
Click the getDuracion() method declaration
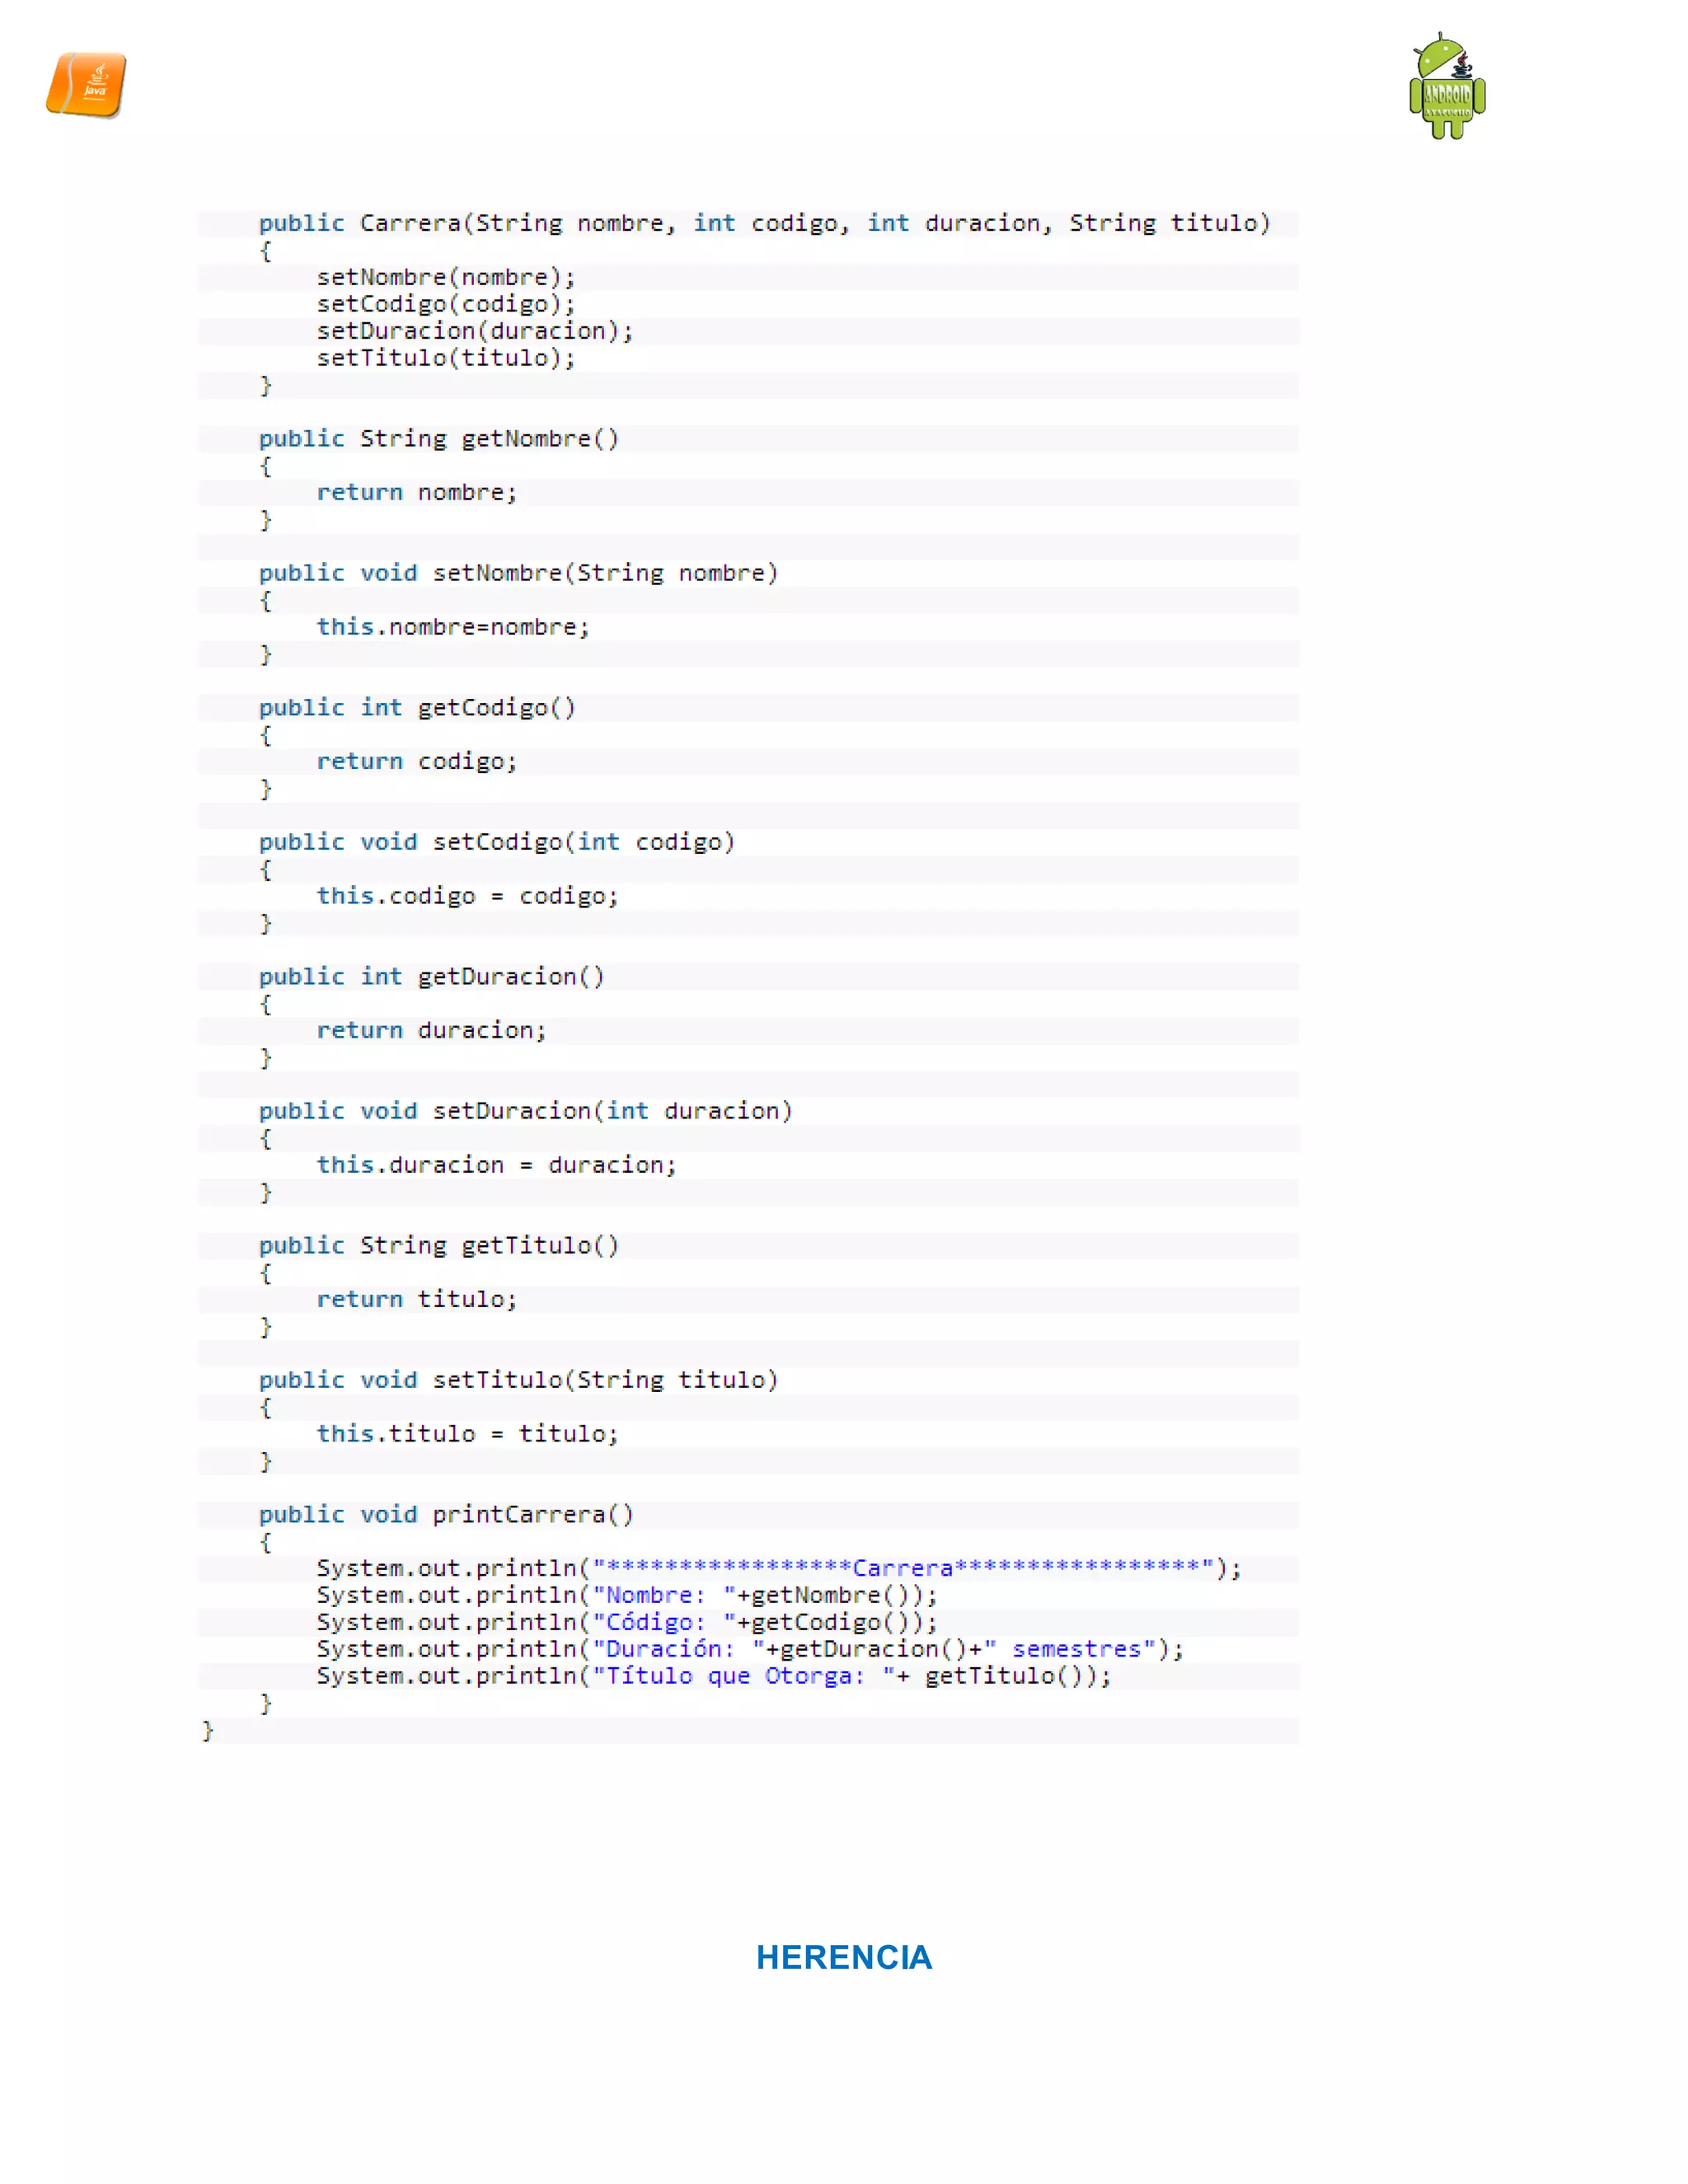click(x=431, y=976)
